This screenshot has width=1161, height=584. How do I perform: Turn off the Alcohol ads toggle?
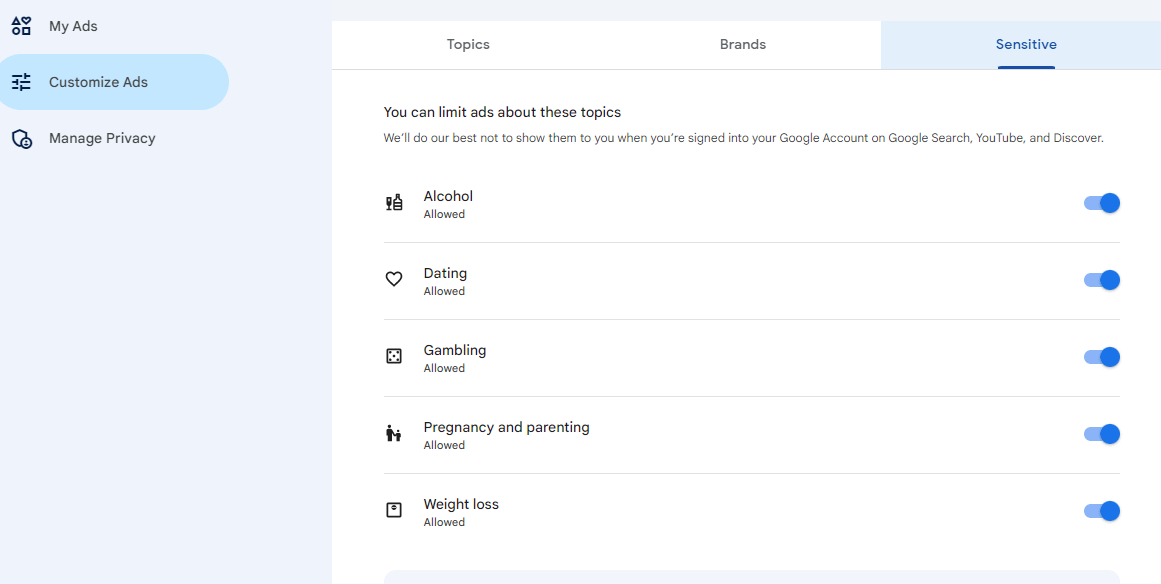[x=1102, y=203]
